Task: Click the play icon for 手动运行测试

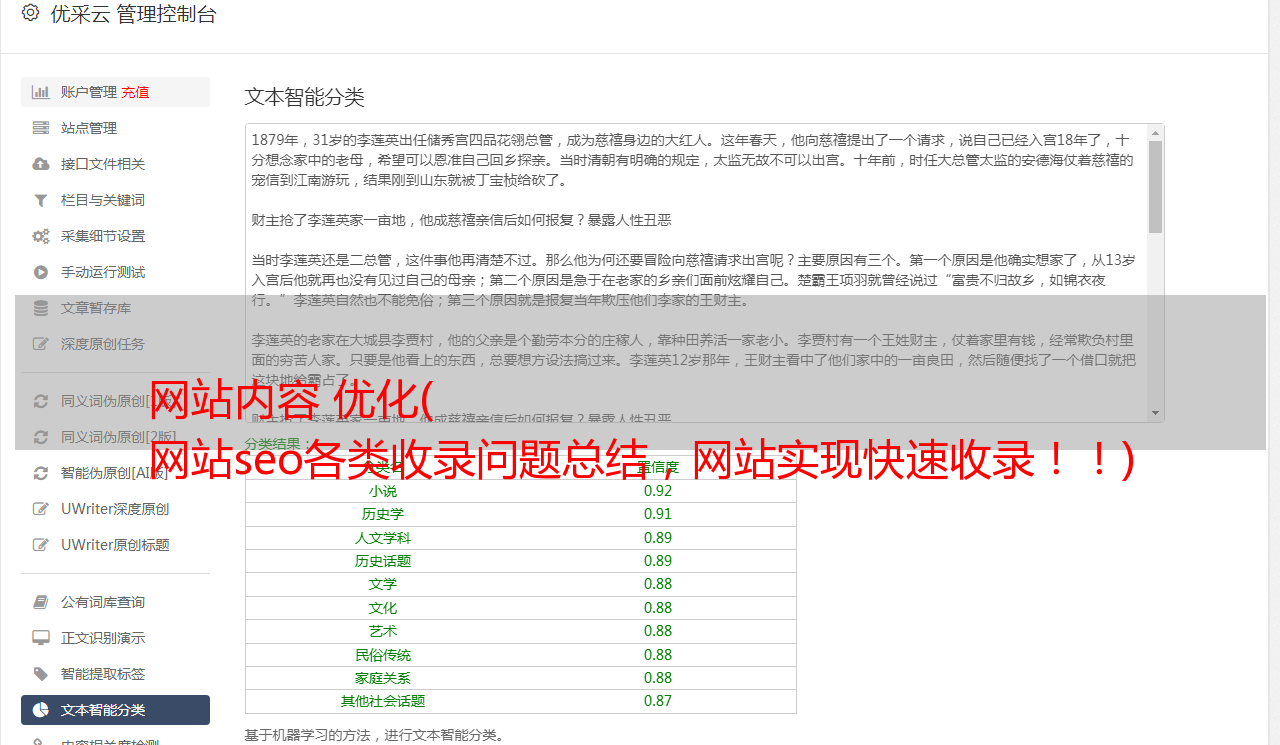Action: click(x=41, y=272)
